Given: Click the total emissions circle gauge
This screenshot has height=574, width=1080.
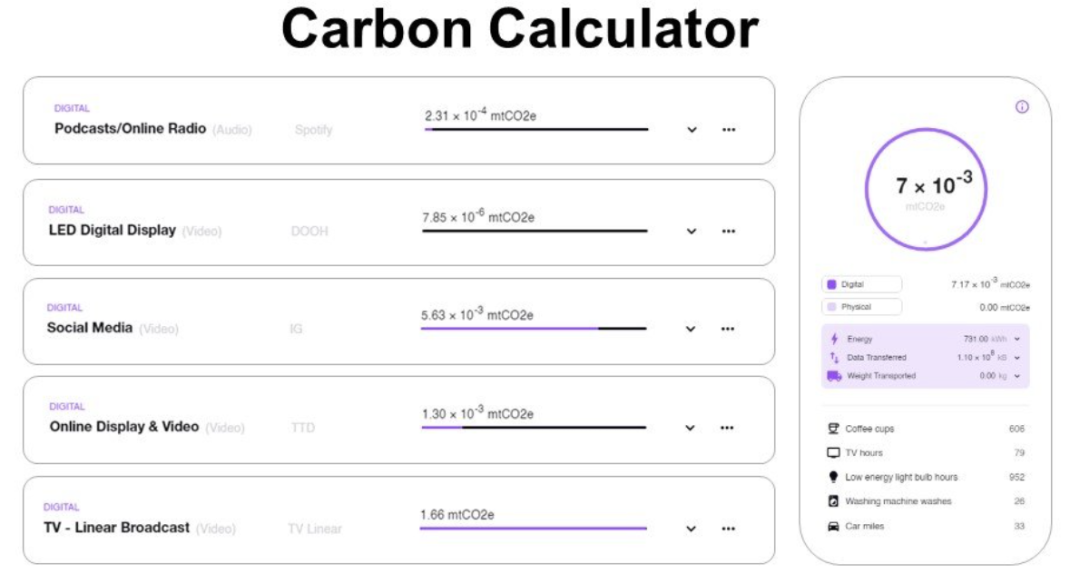Looking at the screenshot, I should click(925, 189).
